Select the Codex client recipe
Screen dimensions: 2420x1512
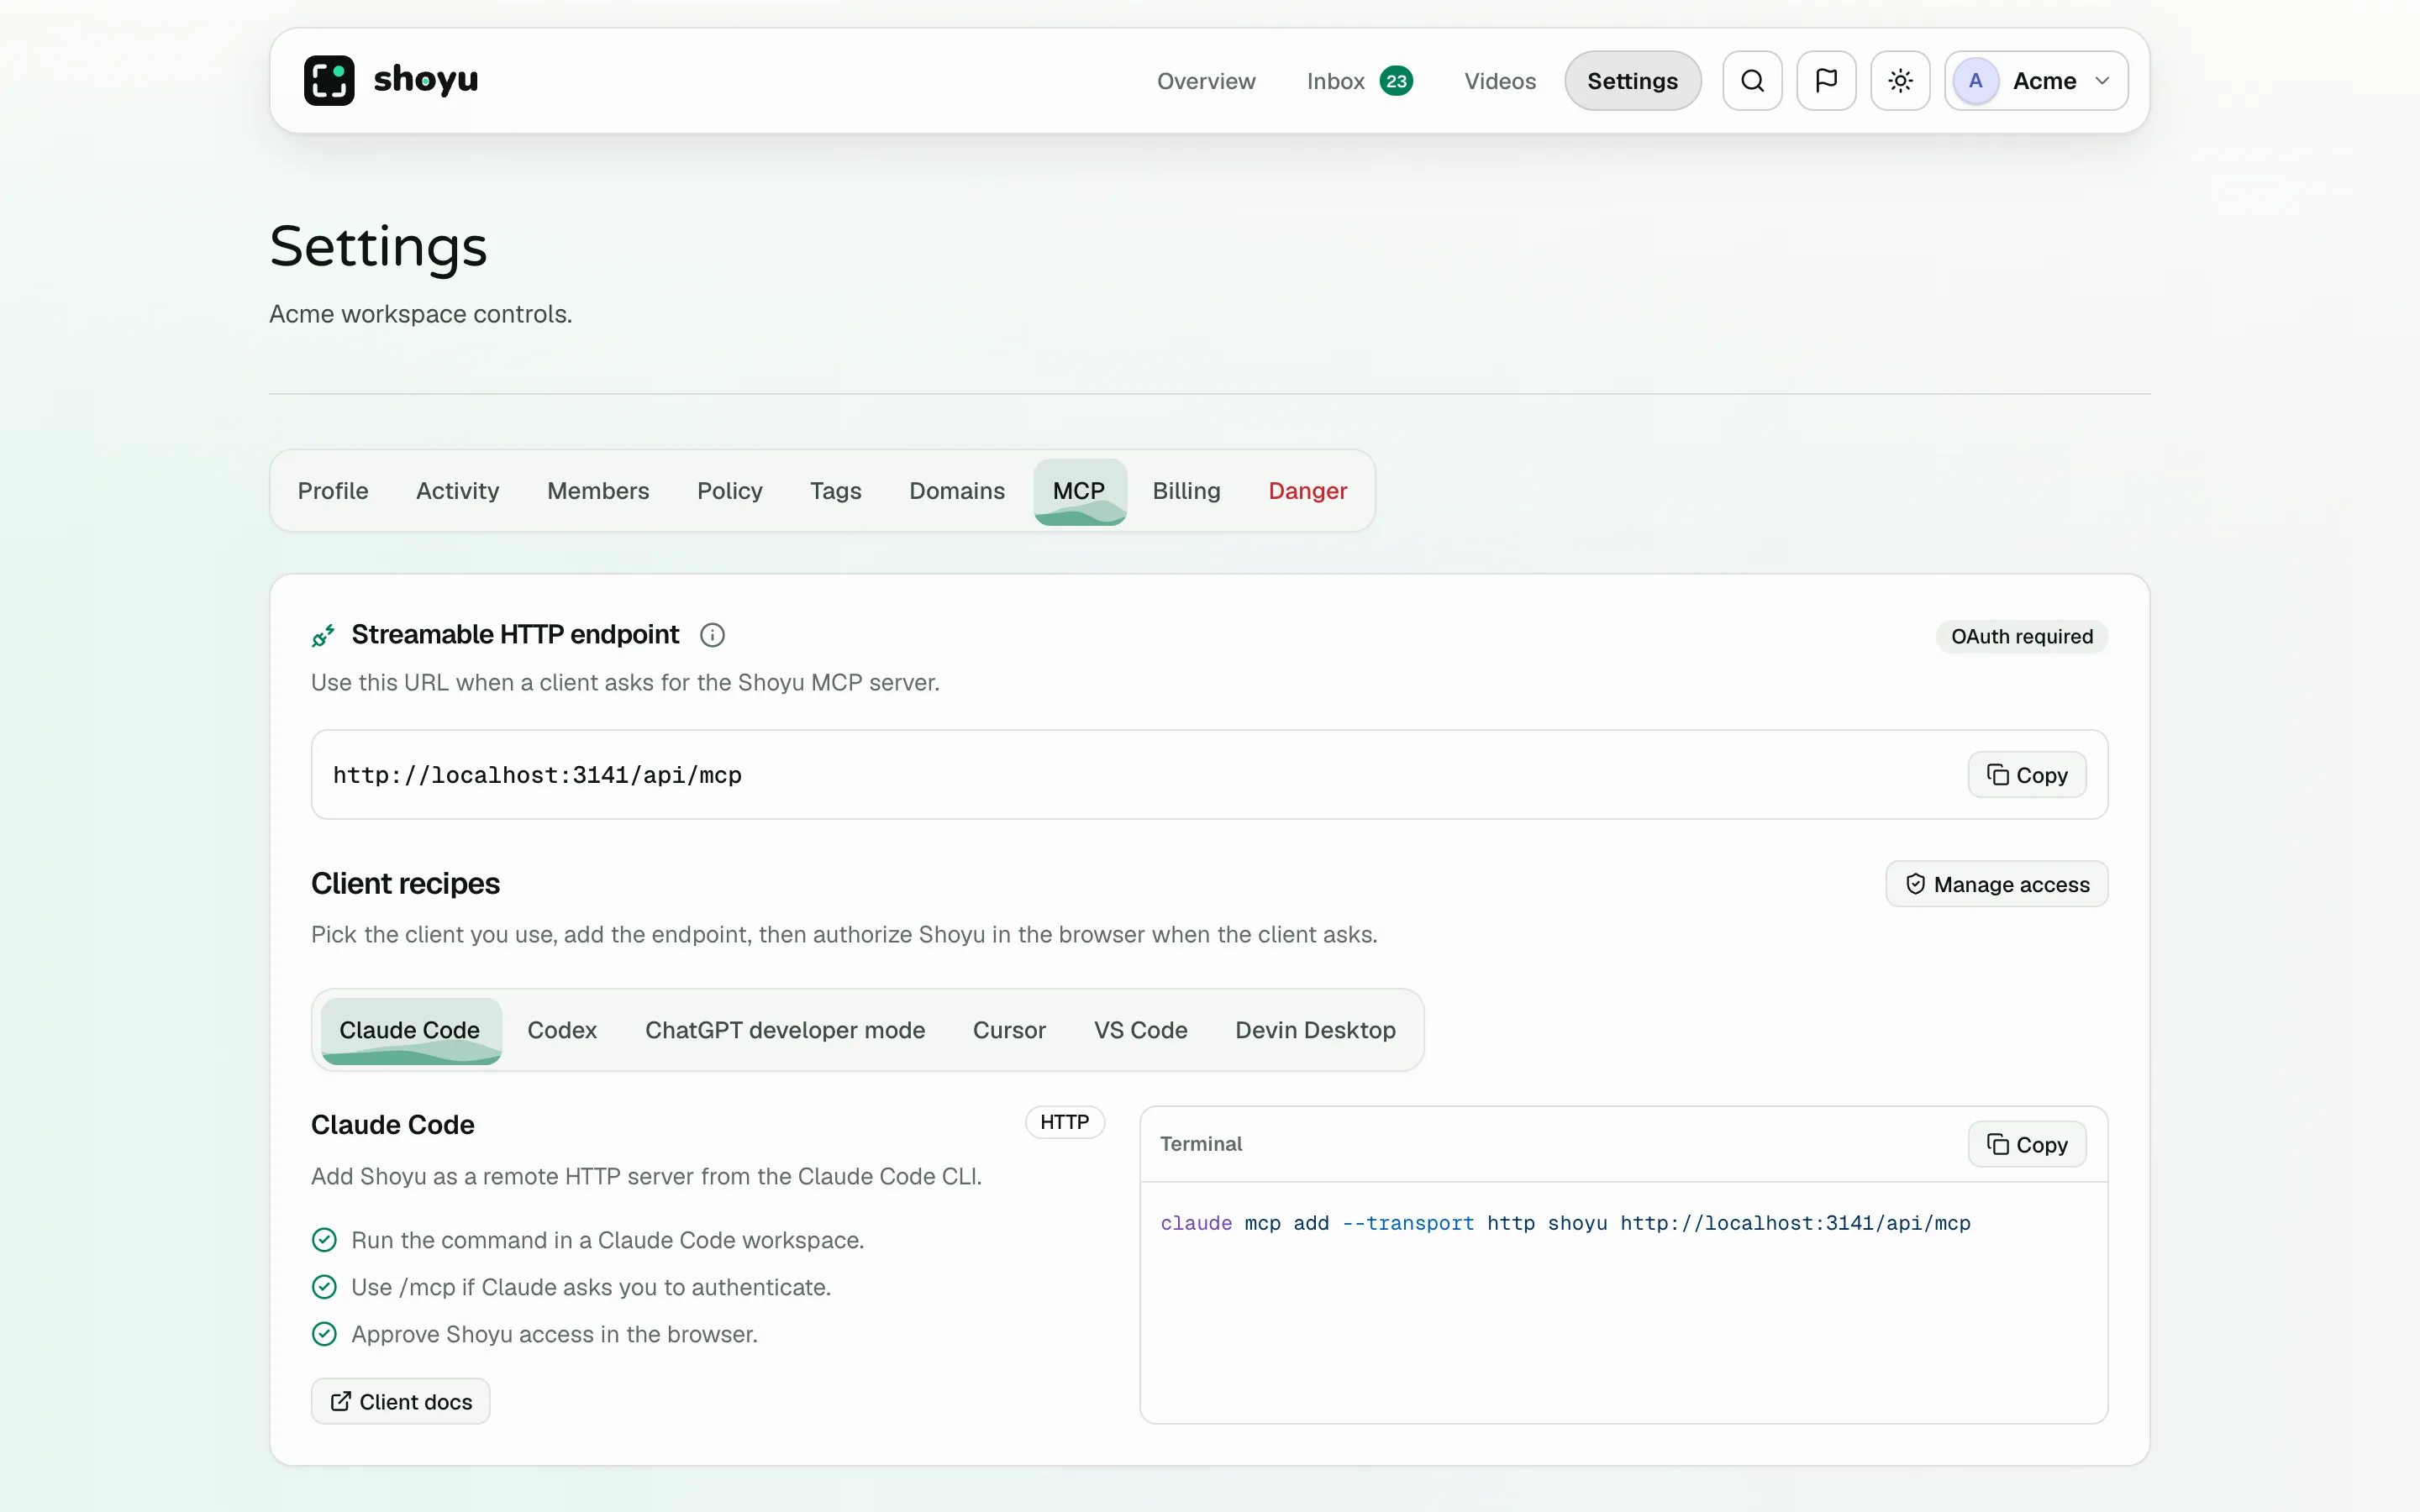[562, 1030]
